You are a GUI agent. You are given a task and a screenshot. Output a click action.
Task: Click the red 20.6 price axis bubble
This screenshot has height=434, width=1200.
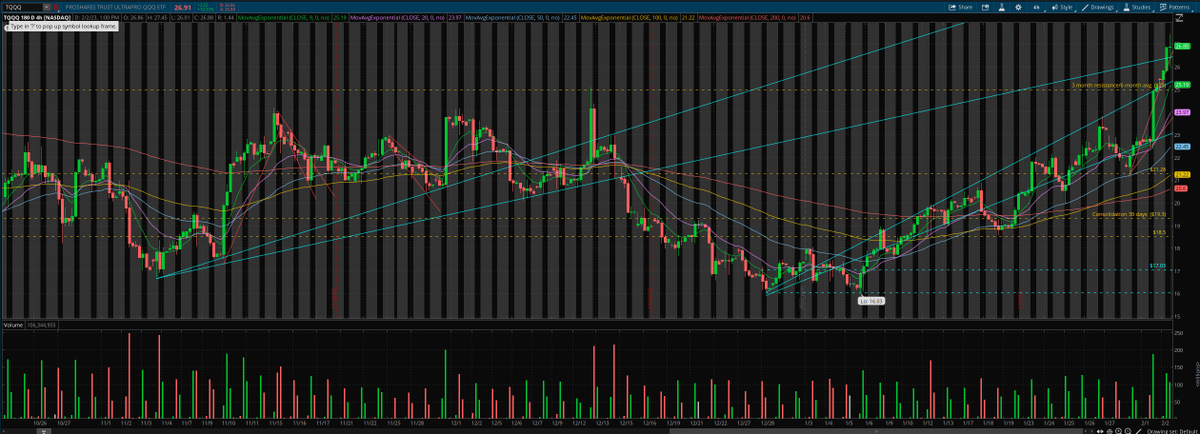point(1181,188)
